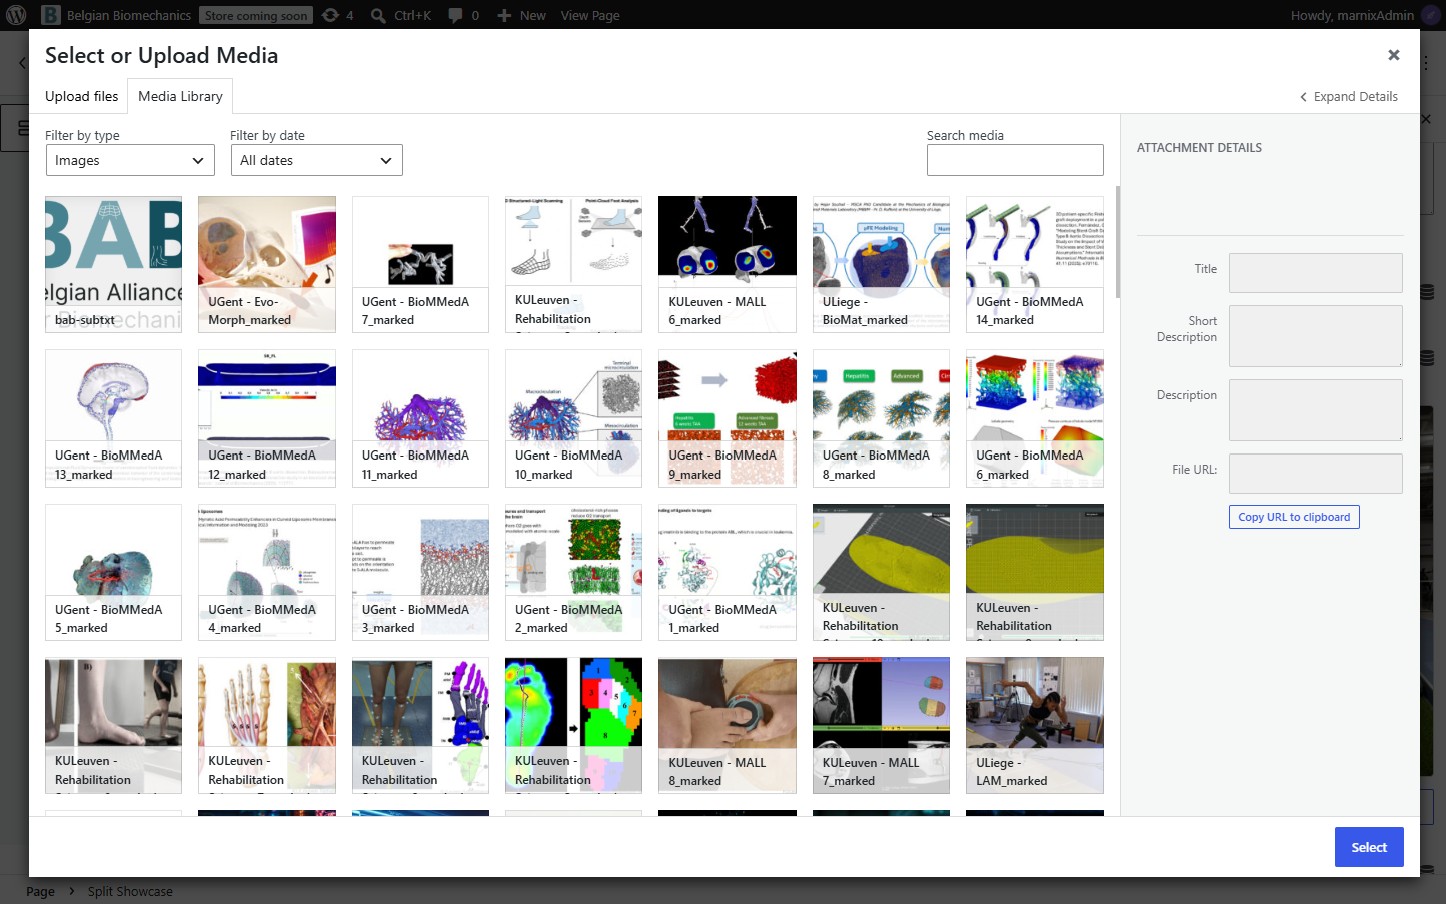
Task: Click the blue Select button
Action: coord(1369,847)
